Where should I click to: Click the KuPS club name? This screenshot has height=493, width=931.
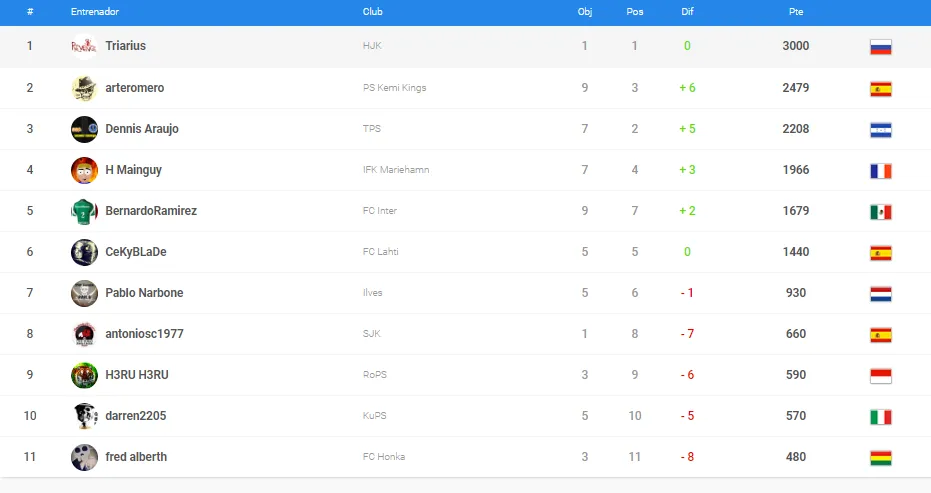375,416
